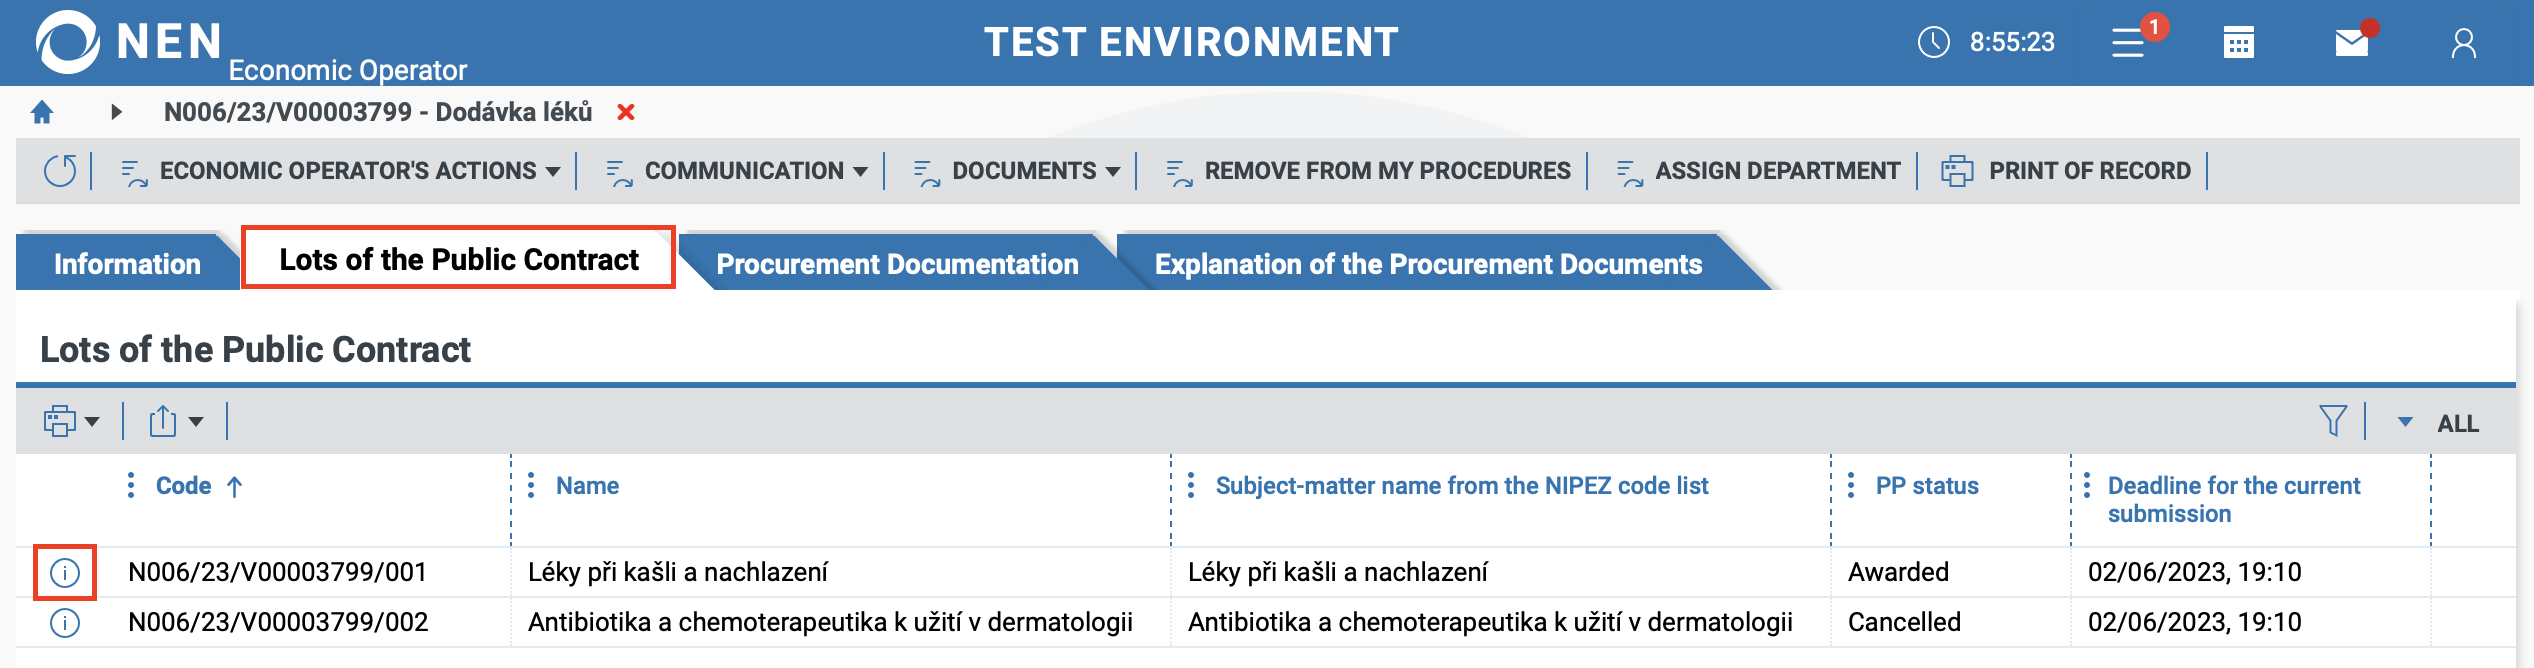Click the refresh icon in toolbar
2534x668 pixels.
click(x=60, y=171)
